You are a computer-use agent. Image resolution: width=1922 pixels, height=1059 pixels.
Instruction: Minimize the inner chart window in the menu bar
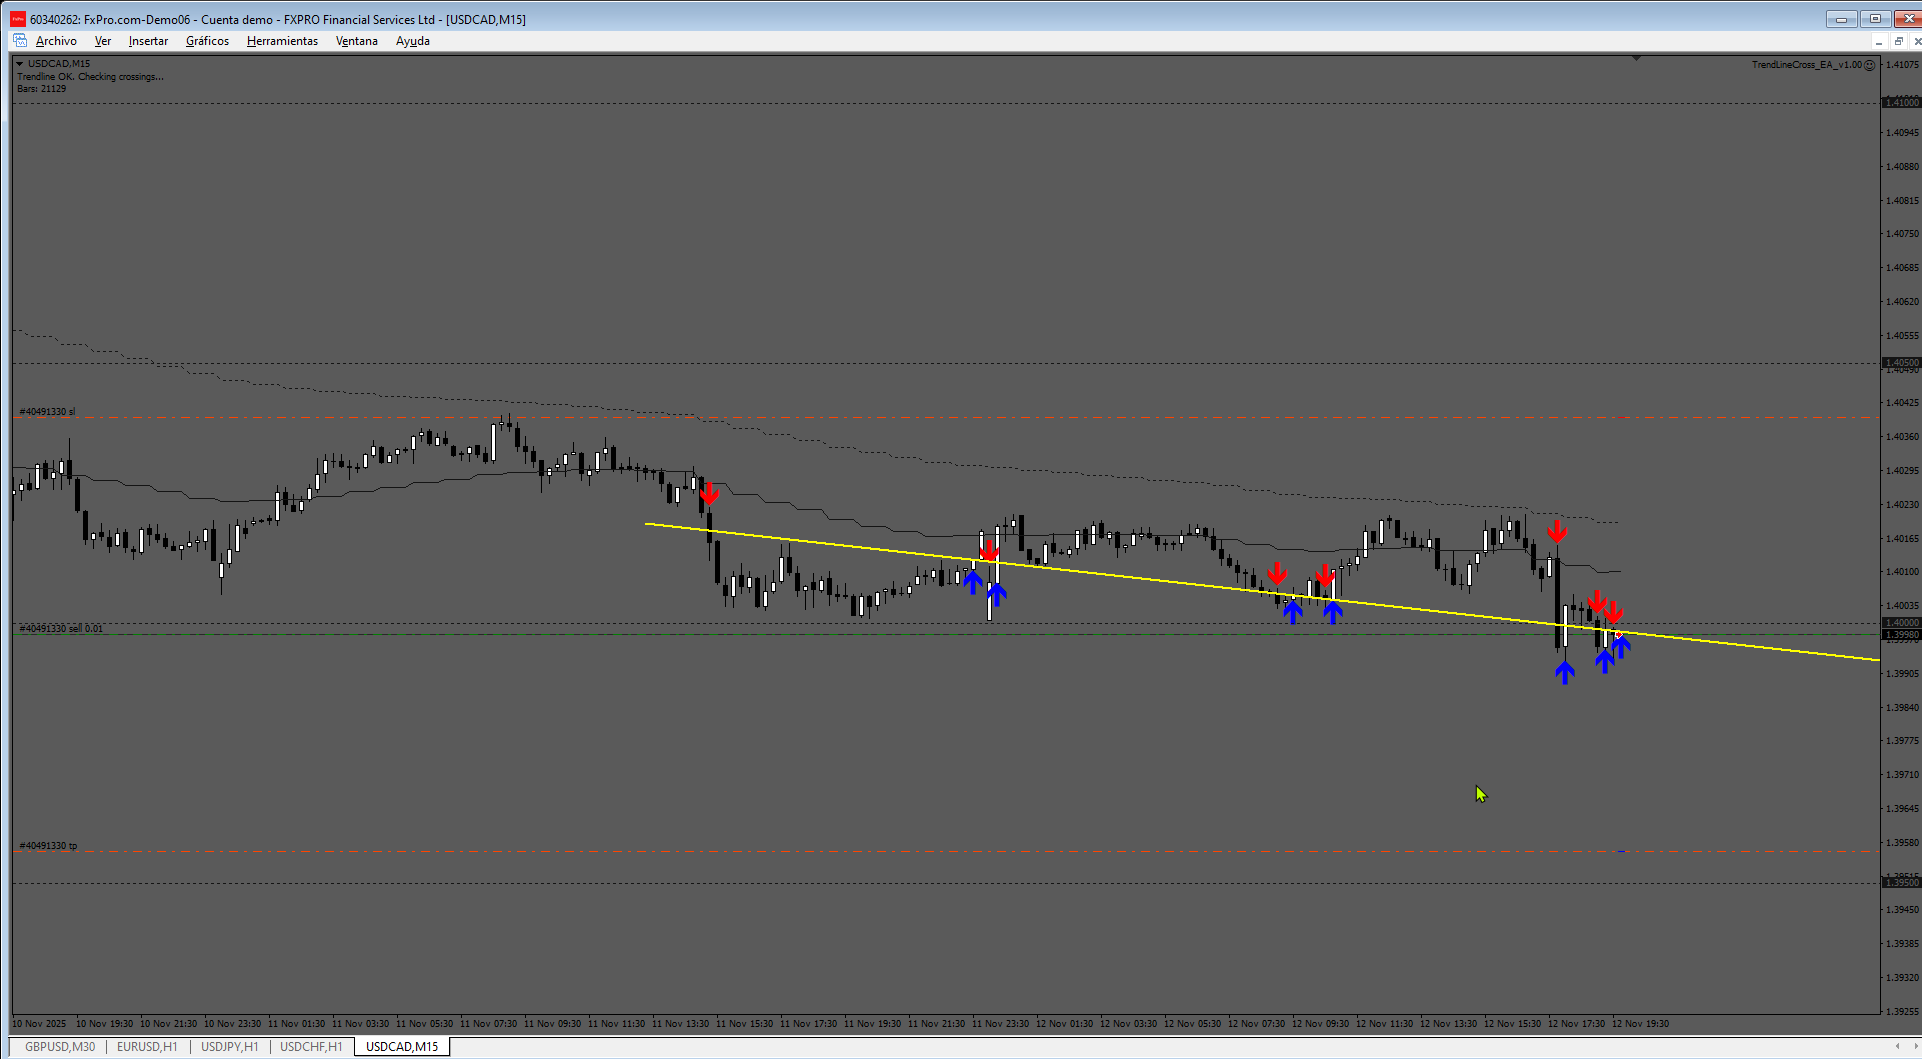pos(1879,42)
